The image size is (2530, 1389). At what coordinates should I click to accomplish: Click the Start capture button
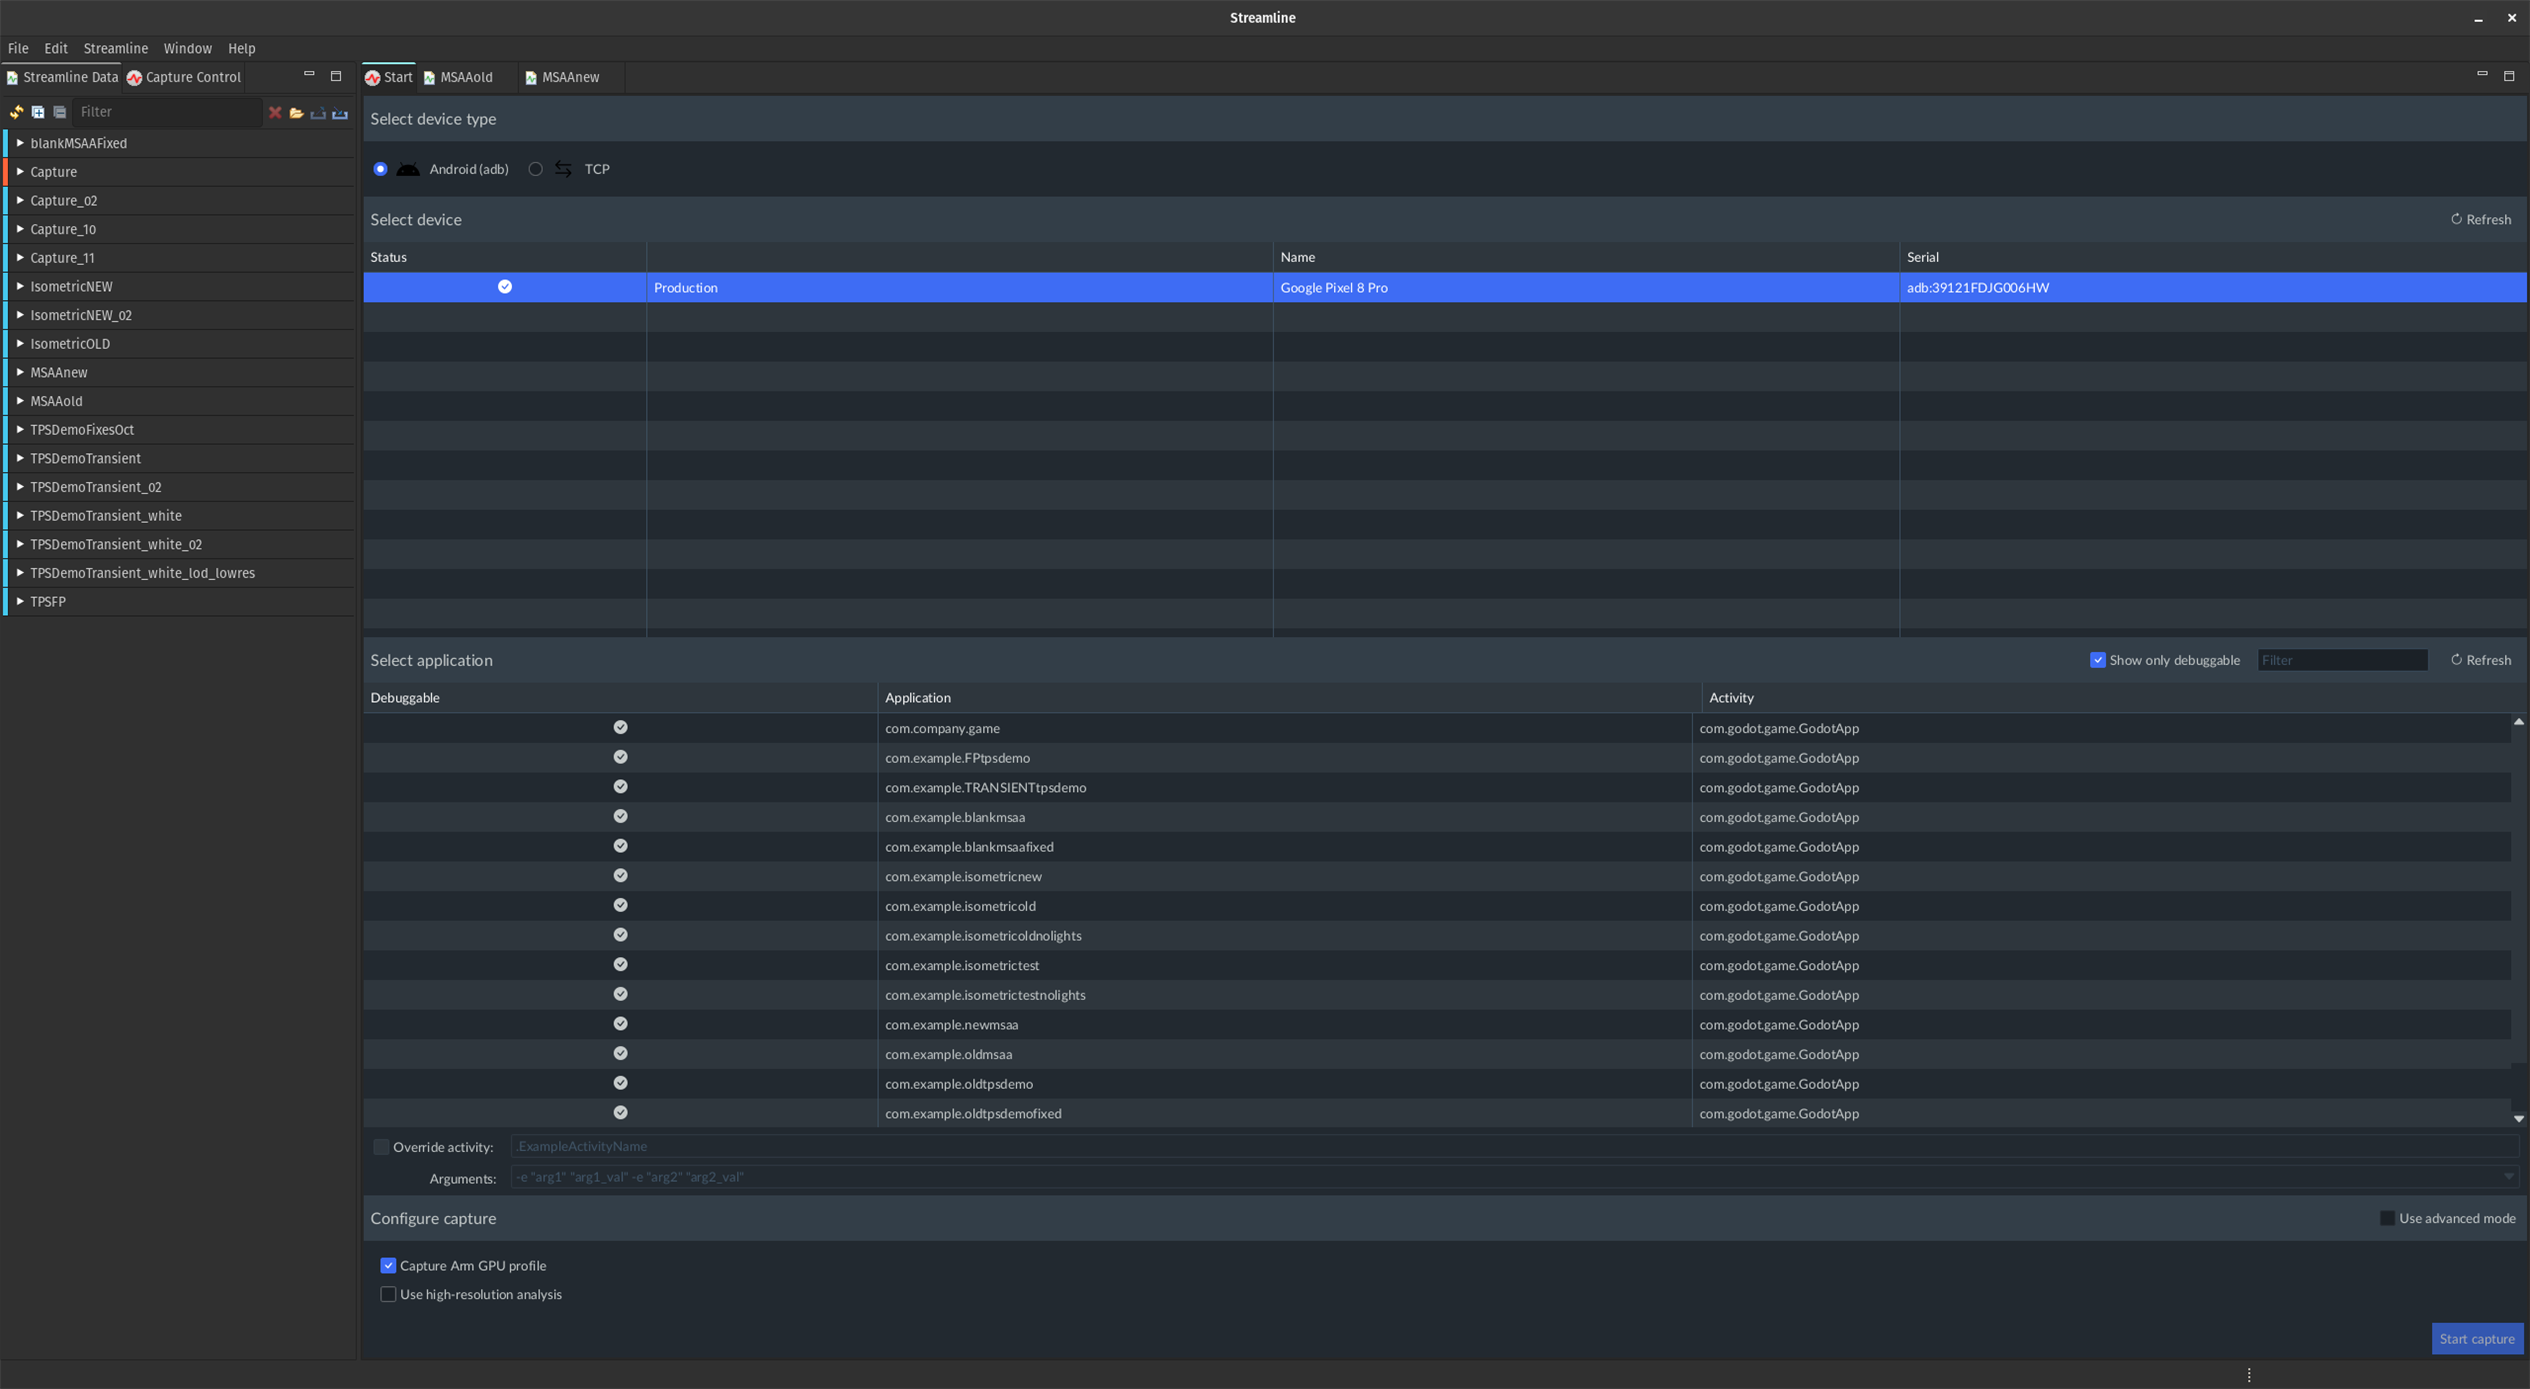[2476, 1339]
